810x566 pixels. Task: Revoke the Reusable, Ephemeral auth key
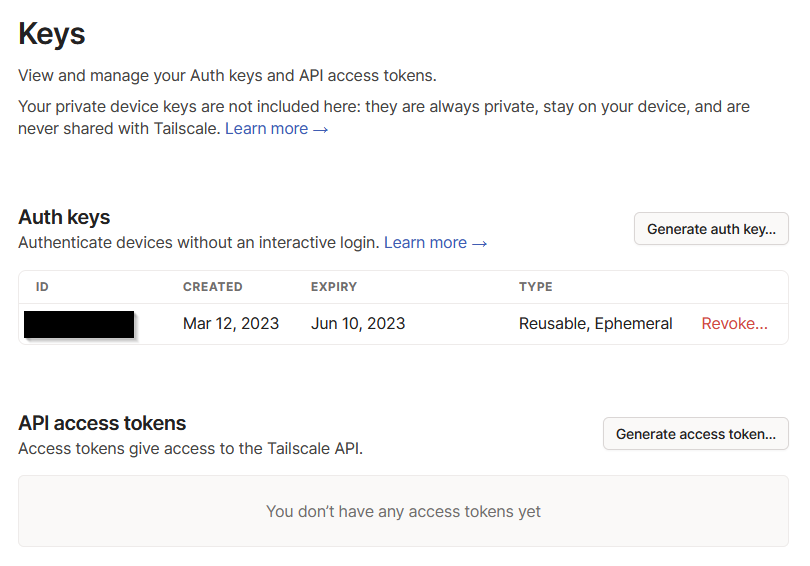(x=734, y=324)
